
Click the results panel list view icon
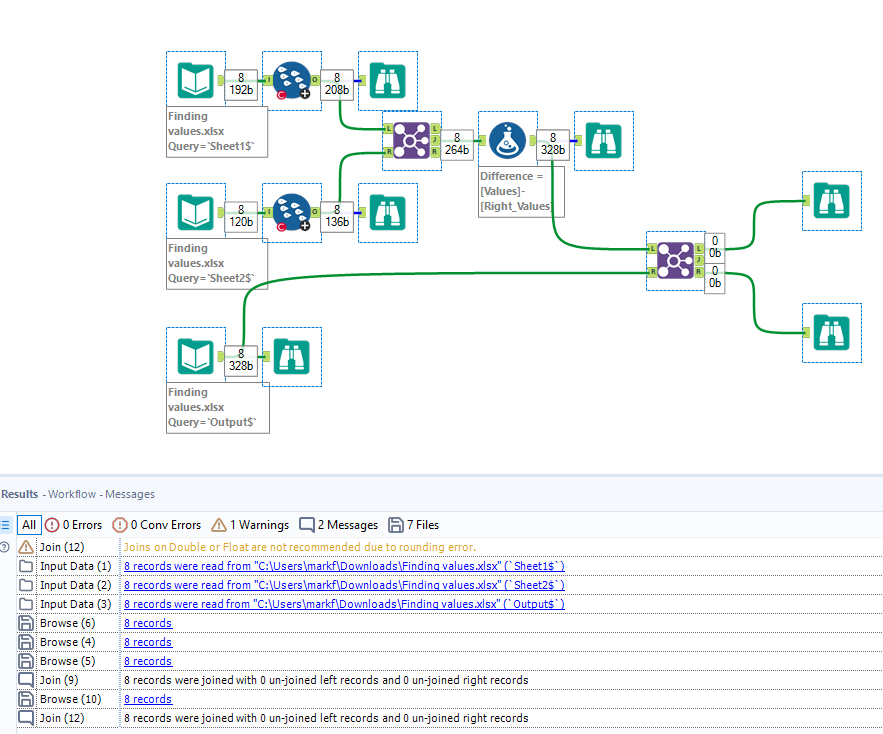coord(5,525)
